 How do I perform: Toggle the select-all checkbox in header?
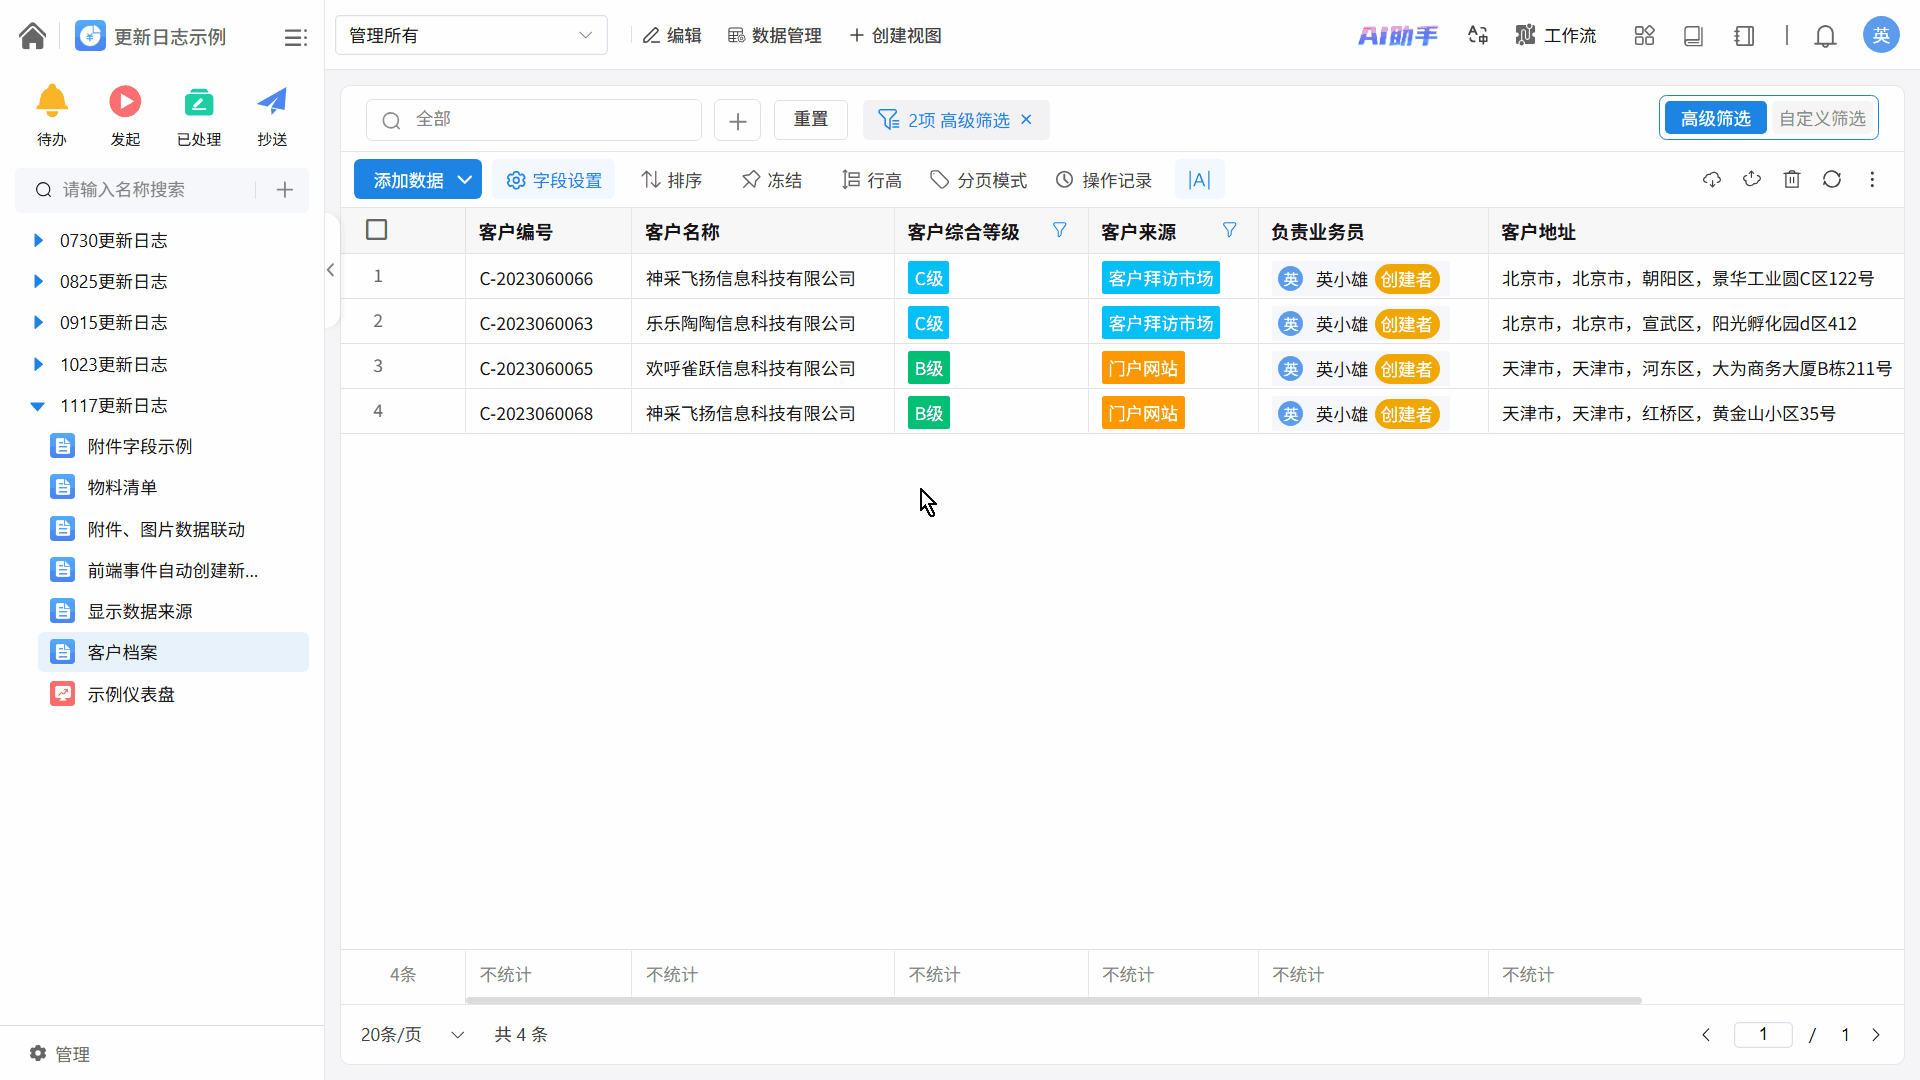pyautogui.click(x=377, y=230)
